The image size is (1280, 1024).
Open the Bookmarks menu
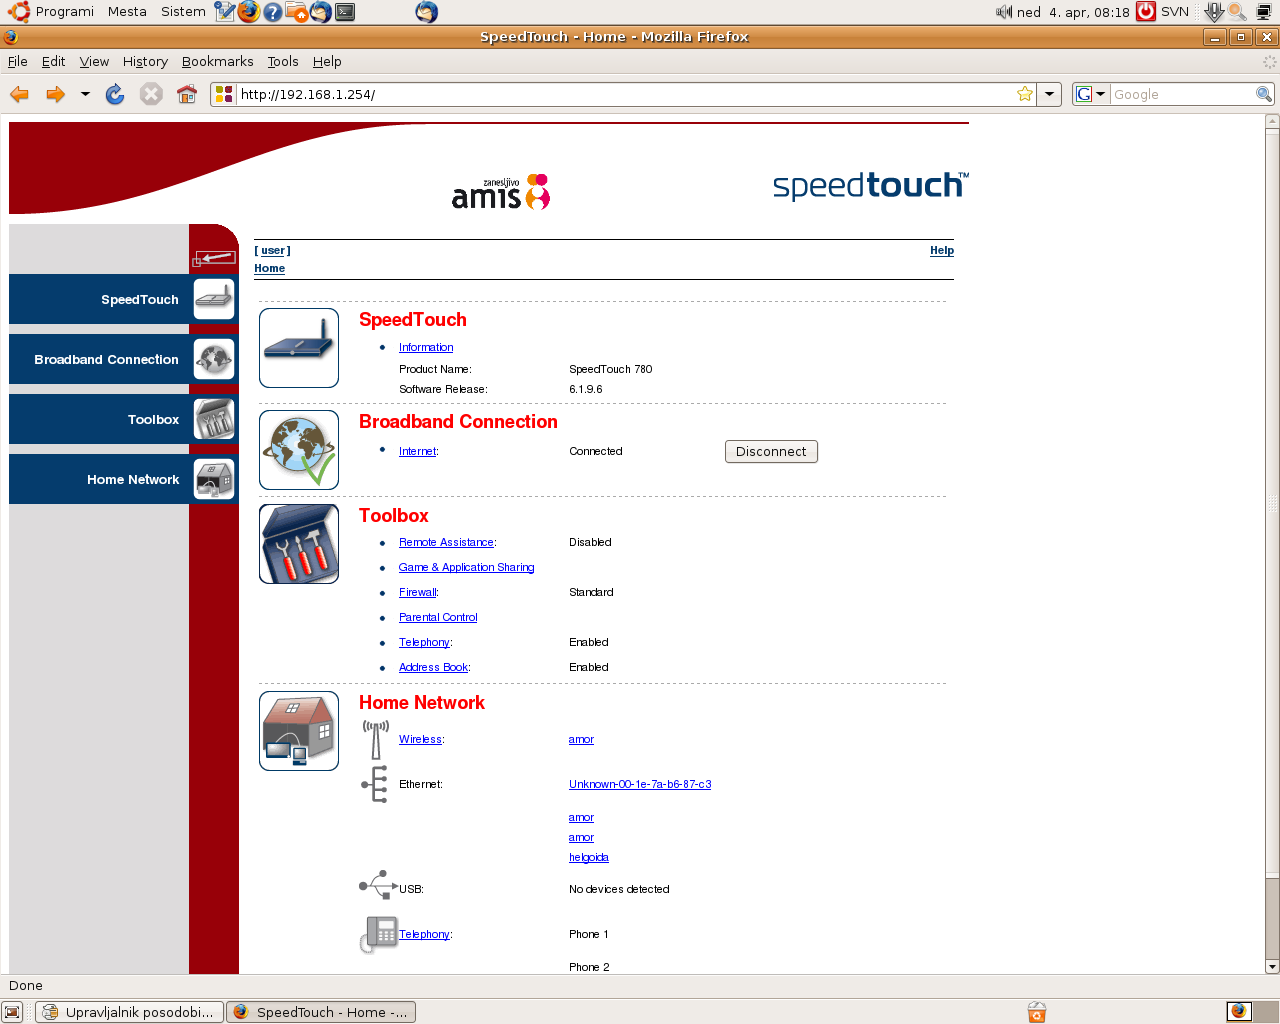217,61
